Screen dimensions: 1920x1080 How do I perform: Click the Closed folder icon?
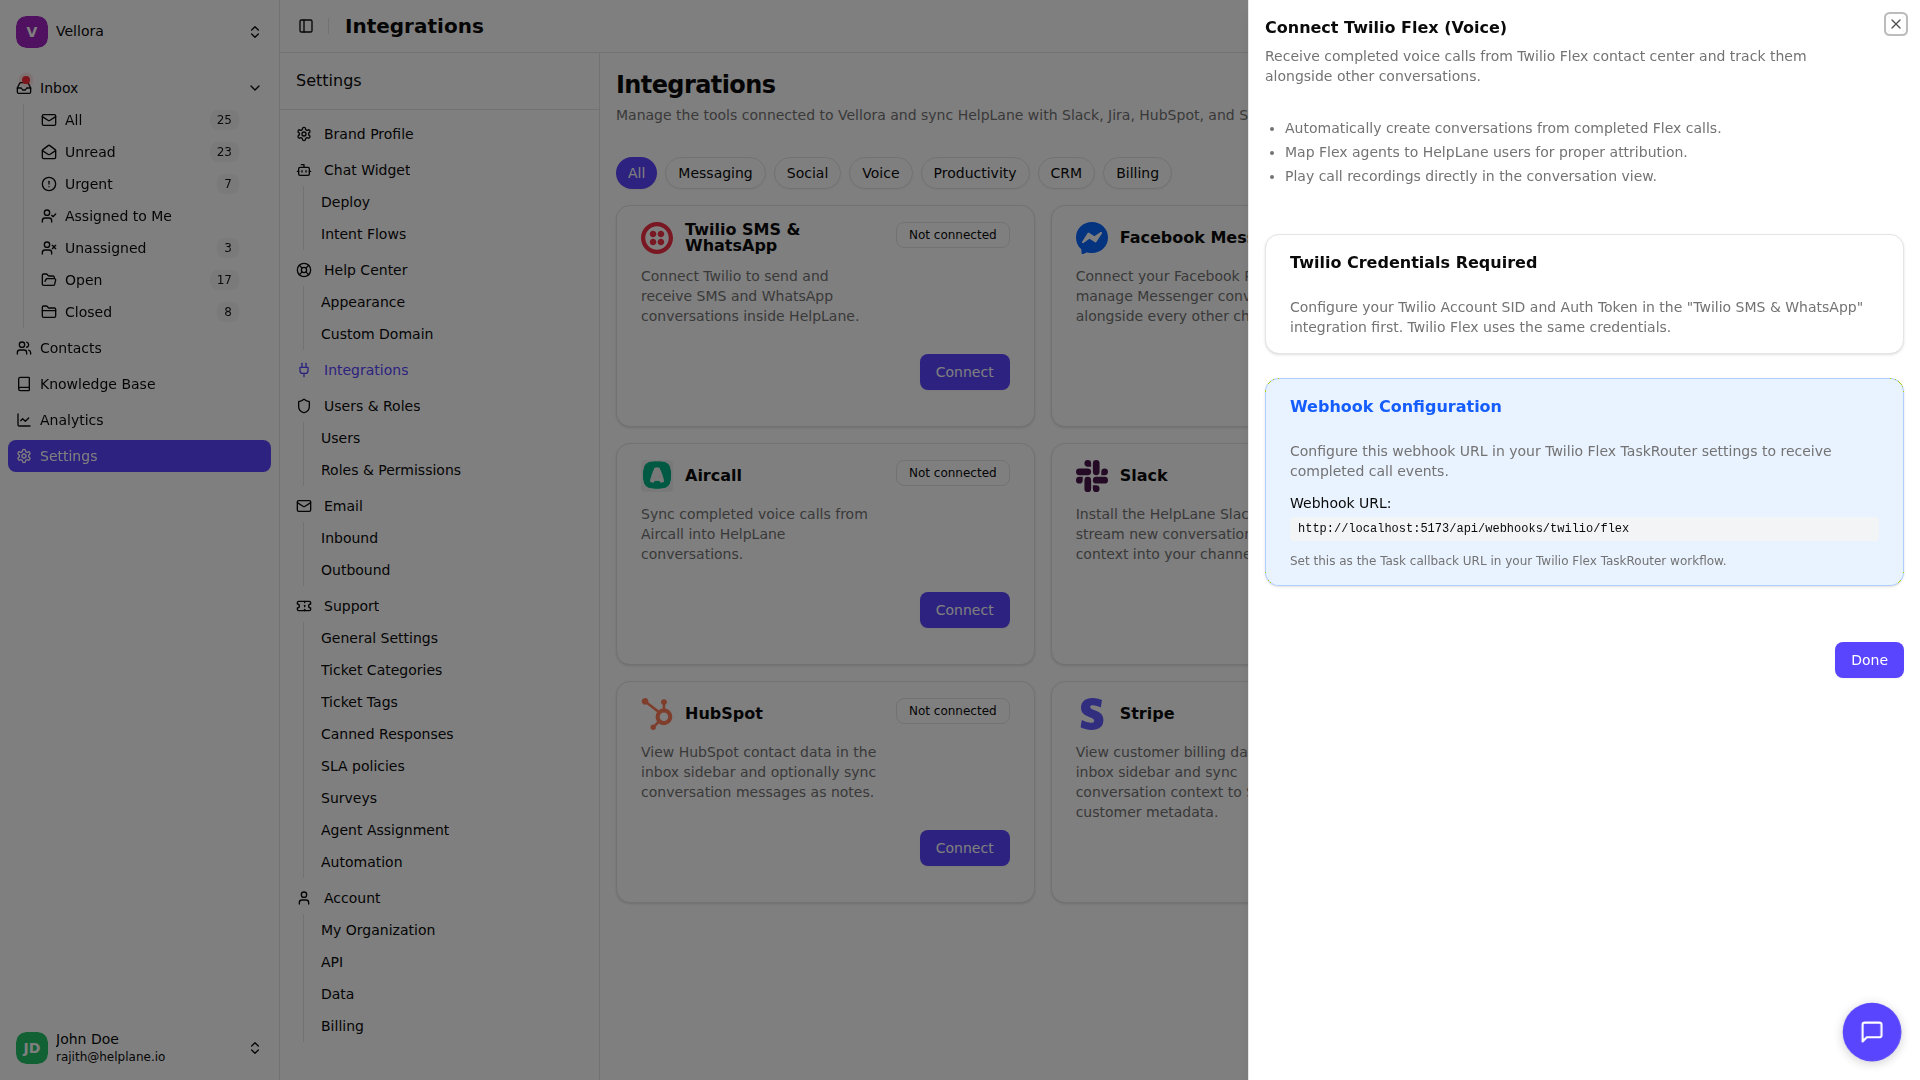pyautogui.click(x=49, y=312)
